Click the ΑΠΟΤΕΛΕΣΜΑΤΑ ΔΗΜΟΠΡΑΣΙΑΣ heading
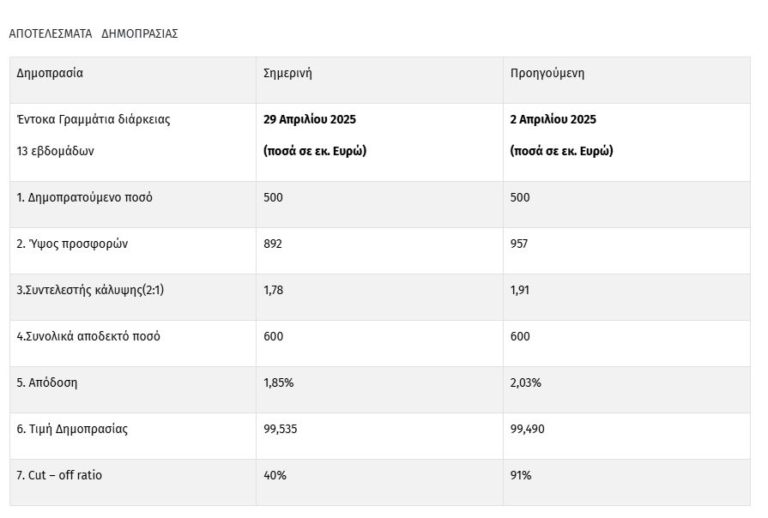The height and width of the screenshot is (518, 768). tap(93, 33)
